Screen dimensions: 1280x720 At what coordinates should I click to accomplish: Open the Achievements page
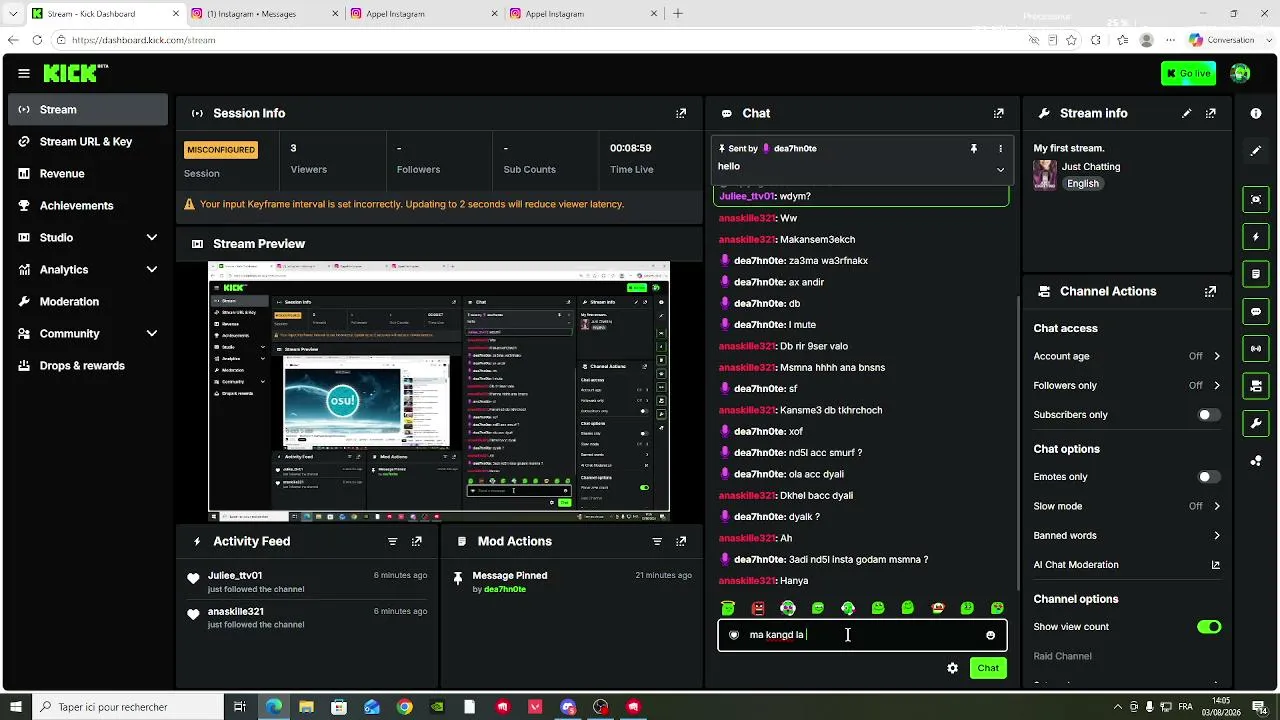click(x=87, y=206)
